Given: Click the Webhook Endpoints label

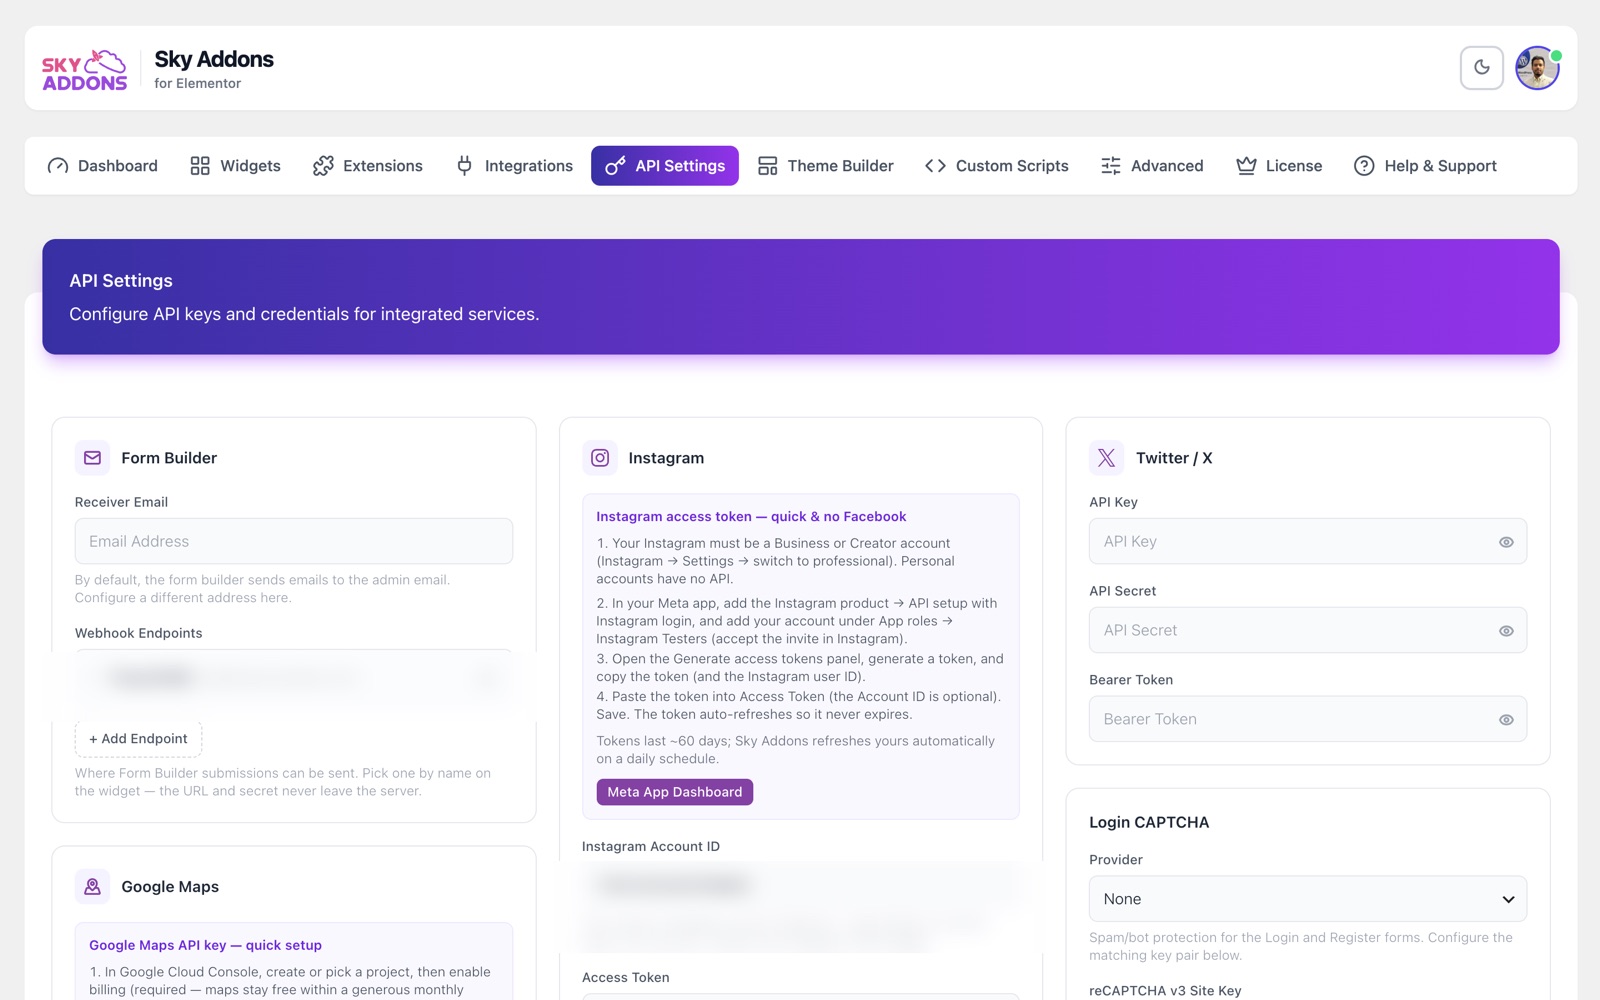Looking at the screenshot, I should click(138, 633).
